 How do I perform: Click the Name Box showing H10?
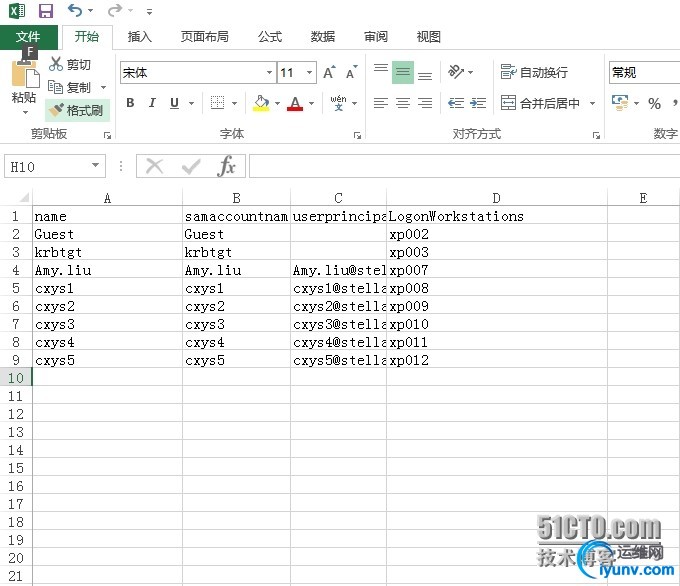55,166
